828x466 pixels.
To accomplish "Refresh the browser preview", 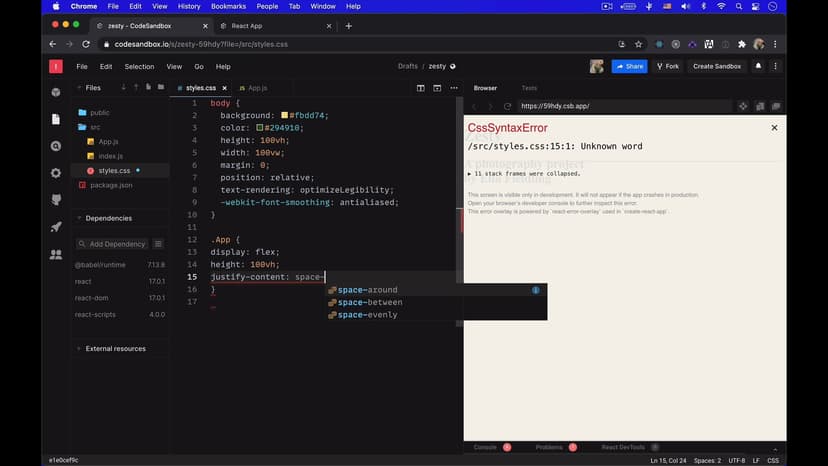I will click(508, 106).
